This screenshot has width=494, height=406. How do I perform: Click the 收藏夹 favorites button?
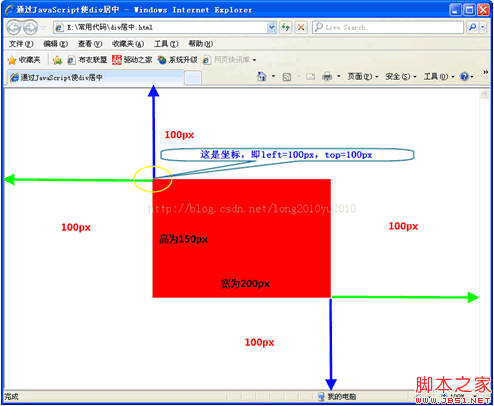tap(24, 60)
